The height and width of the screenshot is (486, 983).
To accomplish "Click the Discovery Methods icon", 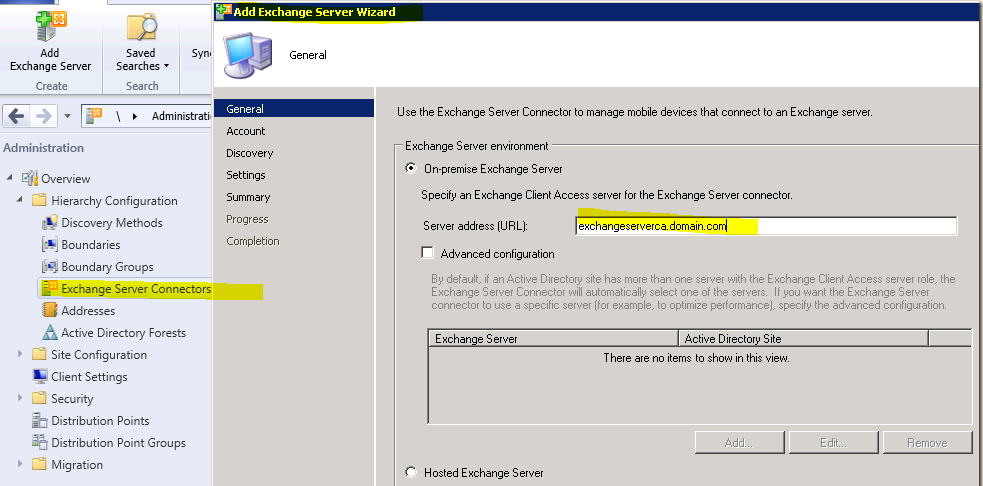I will click(50, 223).
